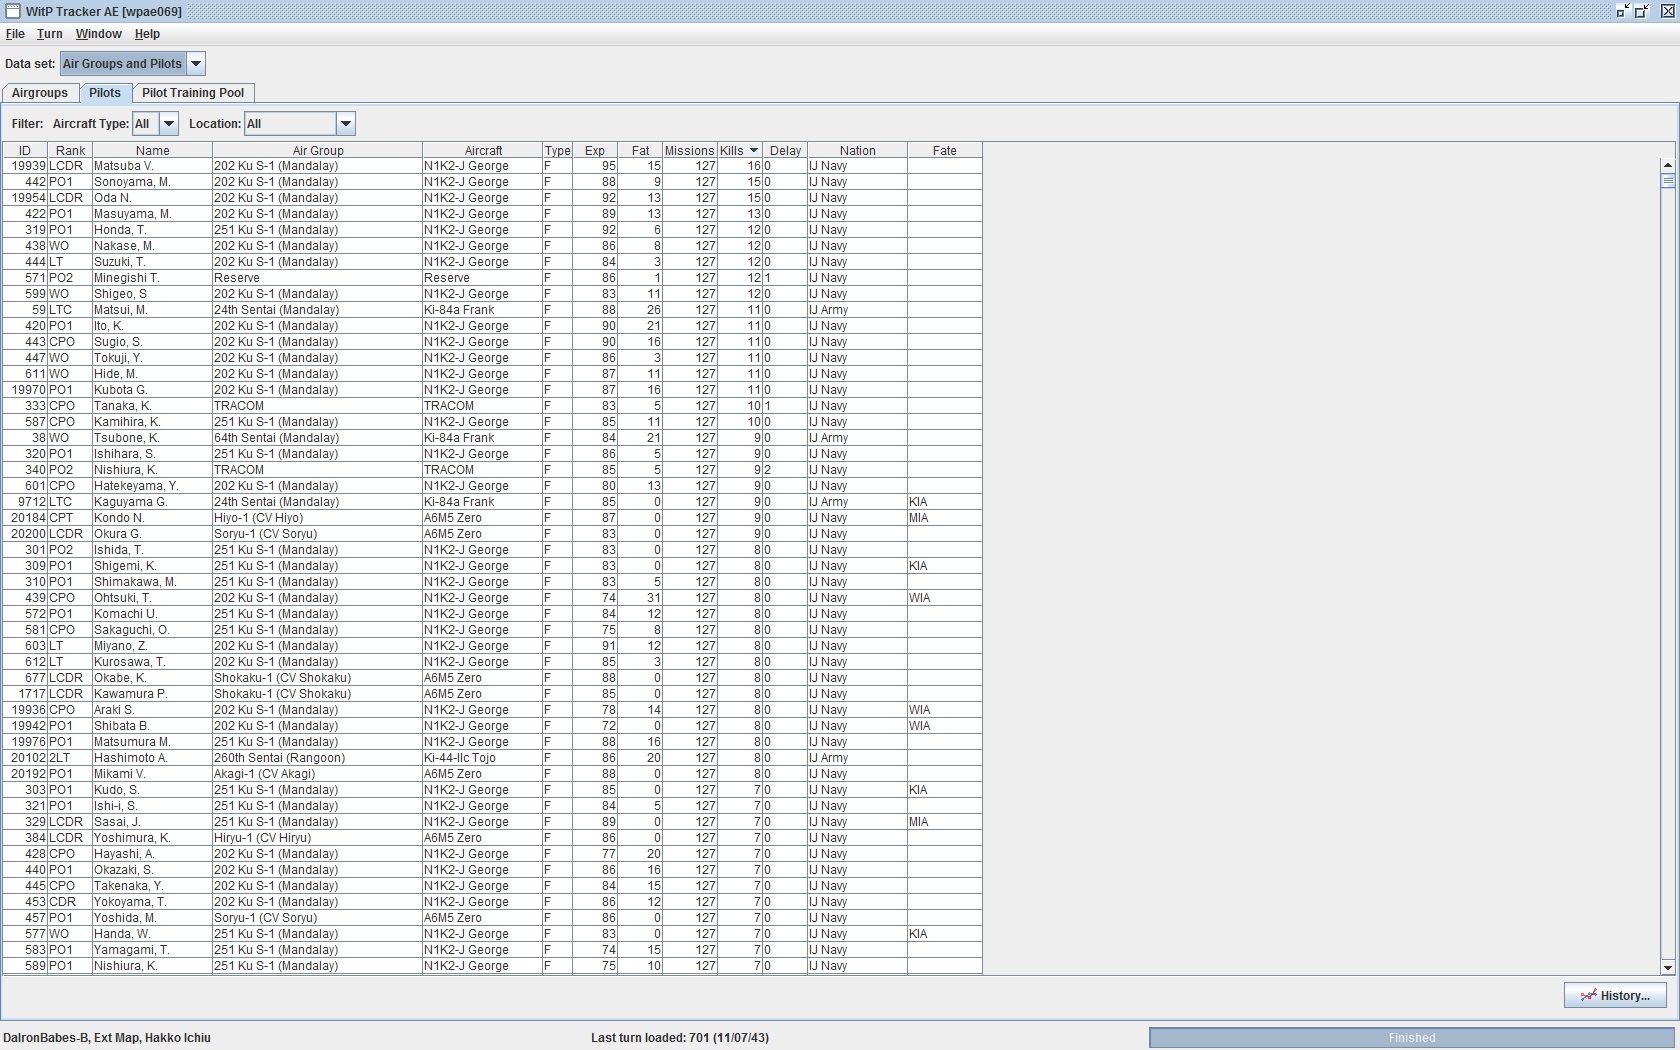Image resolution: width=1680 pixels, height=1050 pixels.
Task: Sort by the Delay column header
Action: point(785,151)
